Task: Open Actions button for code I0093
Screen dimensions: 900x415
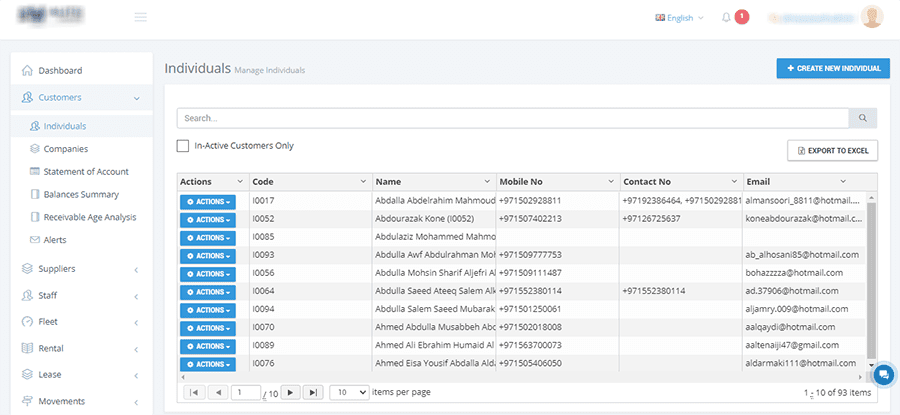Action: (208, 256)
